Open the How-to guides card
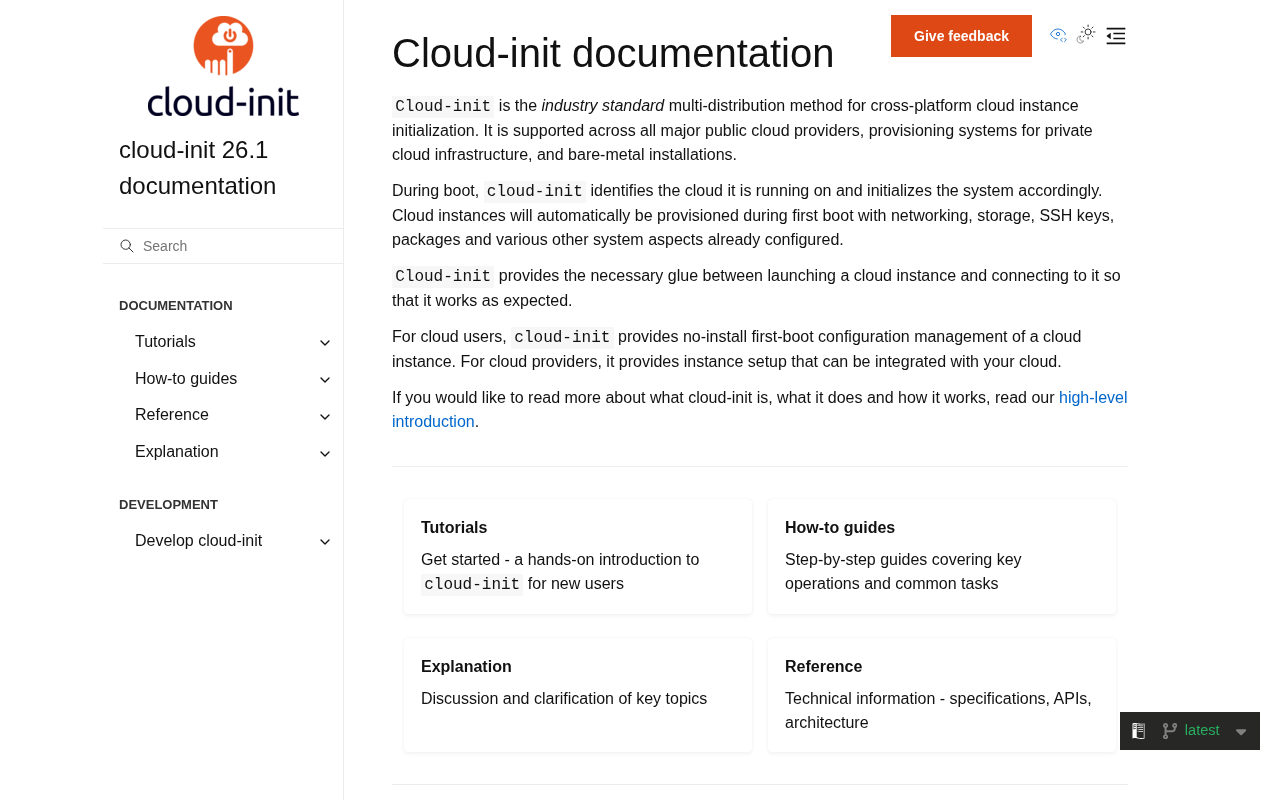Image resolution: width=1280 pixels, height=800 pixels. click(941, 556)
